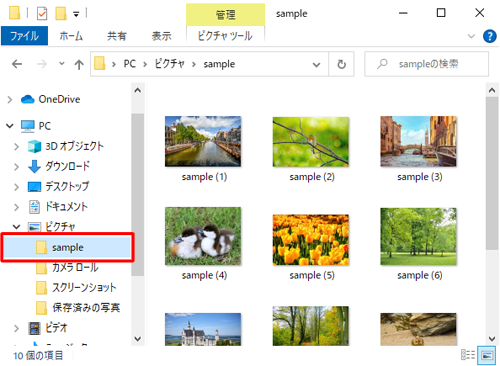Expand the ドキュメント node
Viewport: 500px width, 366px height.
tap(16, 207)
